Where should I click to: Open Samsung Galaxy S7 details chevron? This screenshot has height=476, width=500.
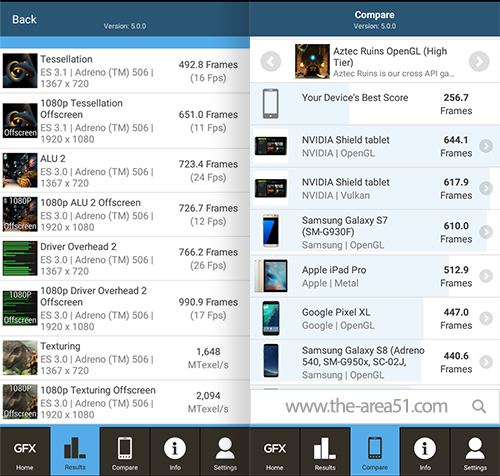click(486, 232)
